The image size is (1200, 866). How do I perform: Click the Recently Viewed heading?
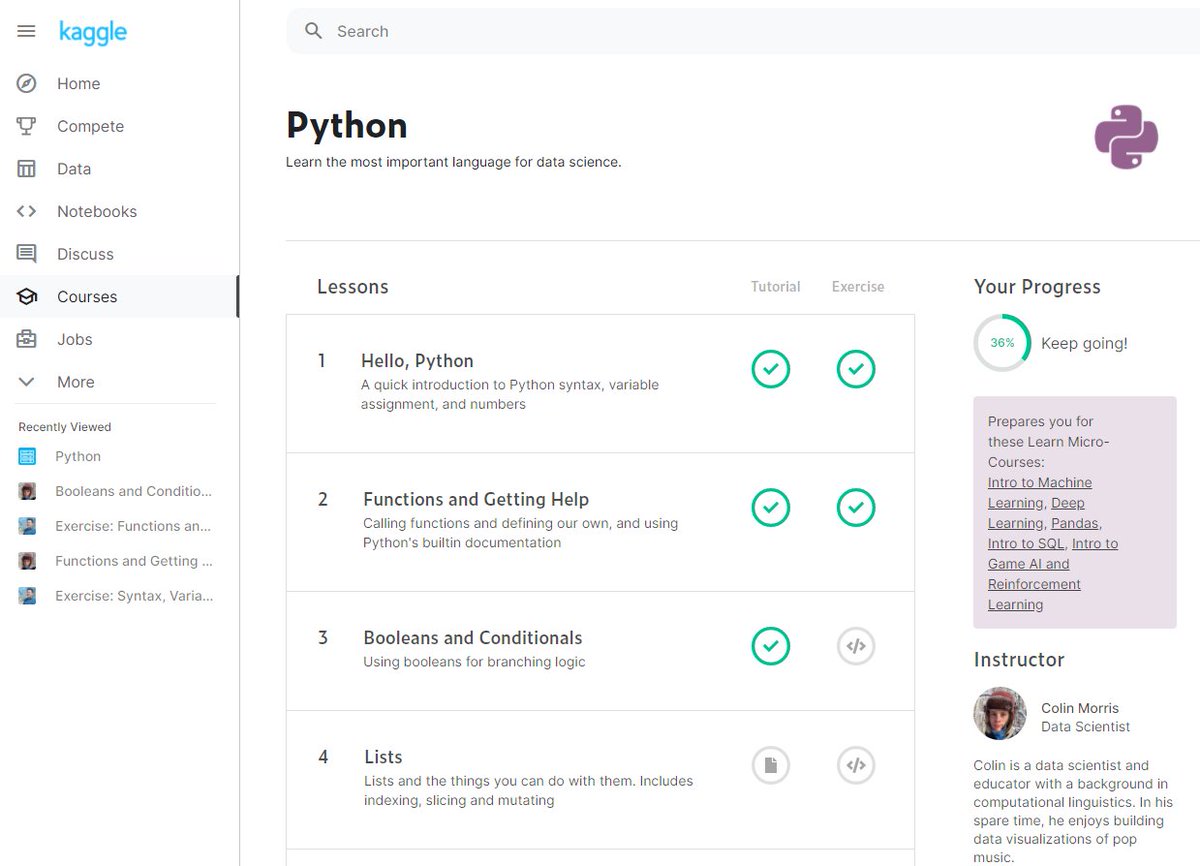[x=65, y=427]
